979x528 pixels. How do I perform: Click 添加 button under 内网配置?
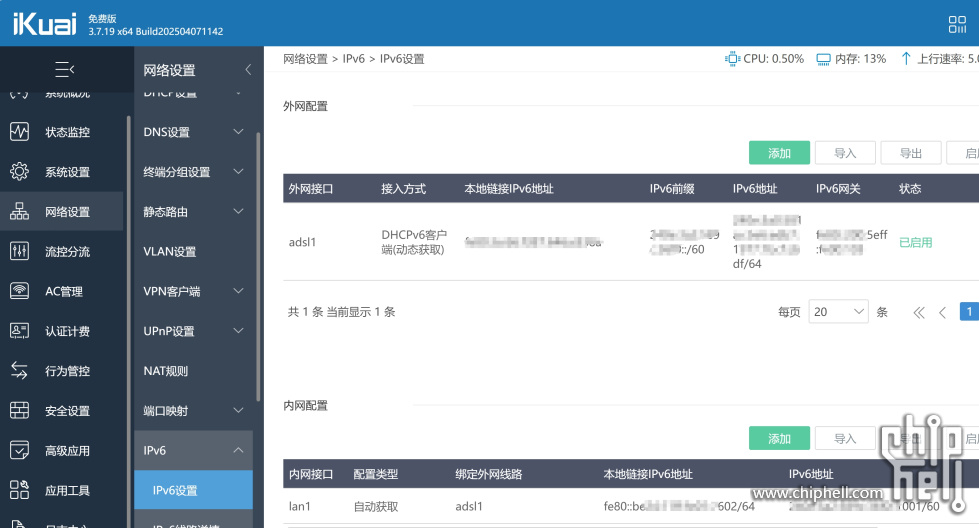[779, 438]
